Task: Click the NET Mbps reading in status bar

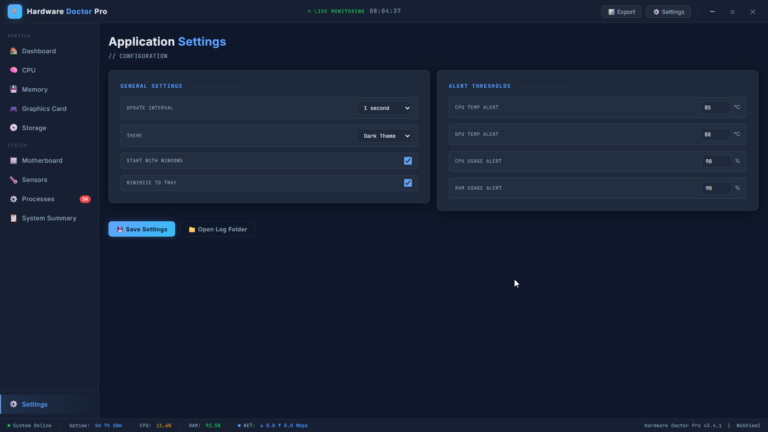Action: 284,426
